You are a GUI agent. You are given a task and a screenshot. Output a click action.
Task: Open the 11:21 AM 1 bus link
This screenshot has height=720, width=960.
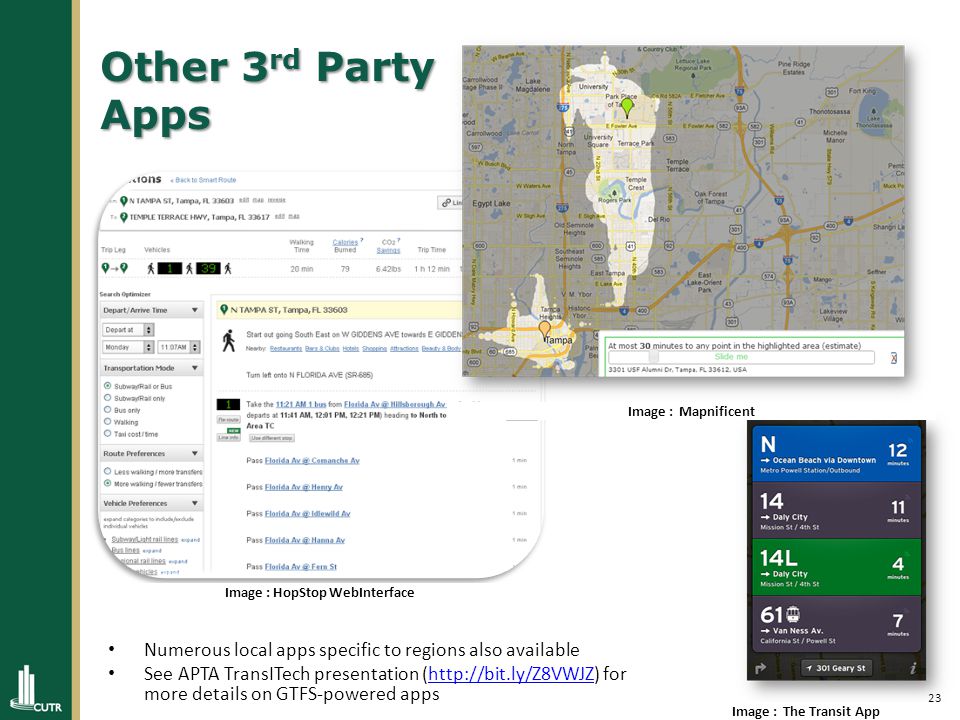pos(301,404)
